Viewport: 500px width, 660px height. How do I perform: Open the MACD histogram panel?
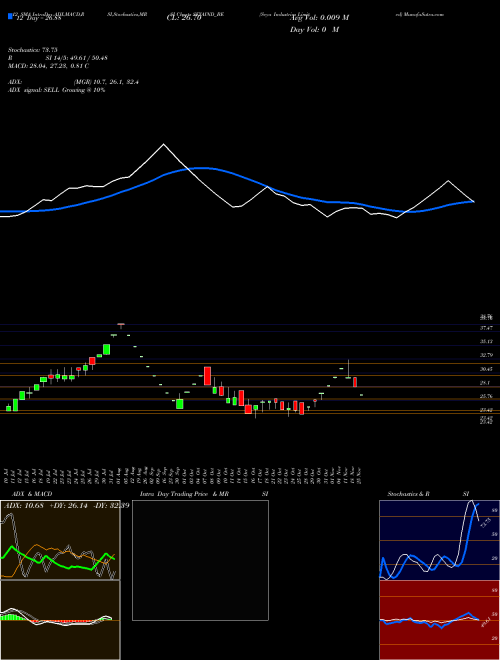[x=60, y=620]
